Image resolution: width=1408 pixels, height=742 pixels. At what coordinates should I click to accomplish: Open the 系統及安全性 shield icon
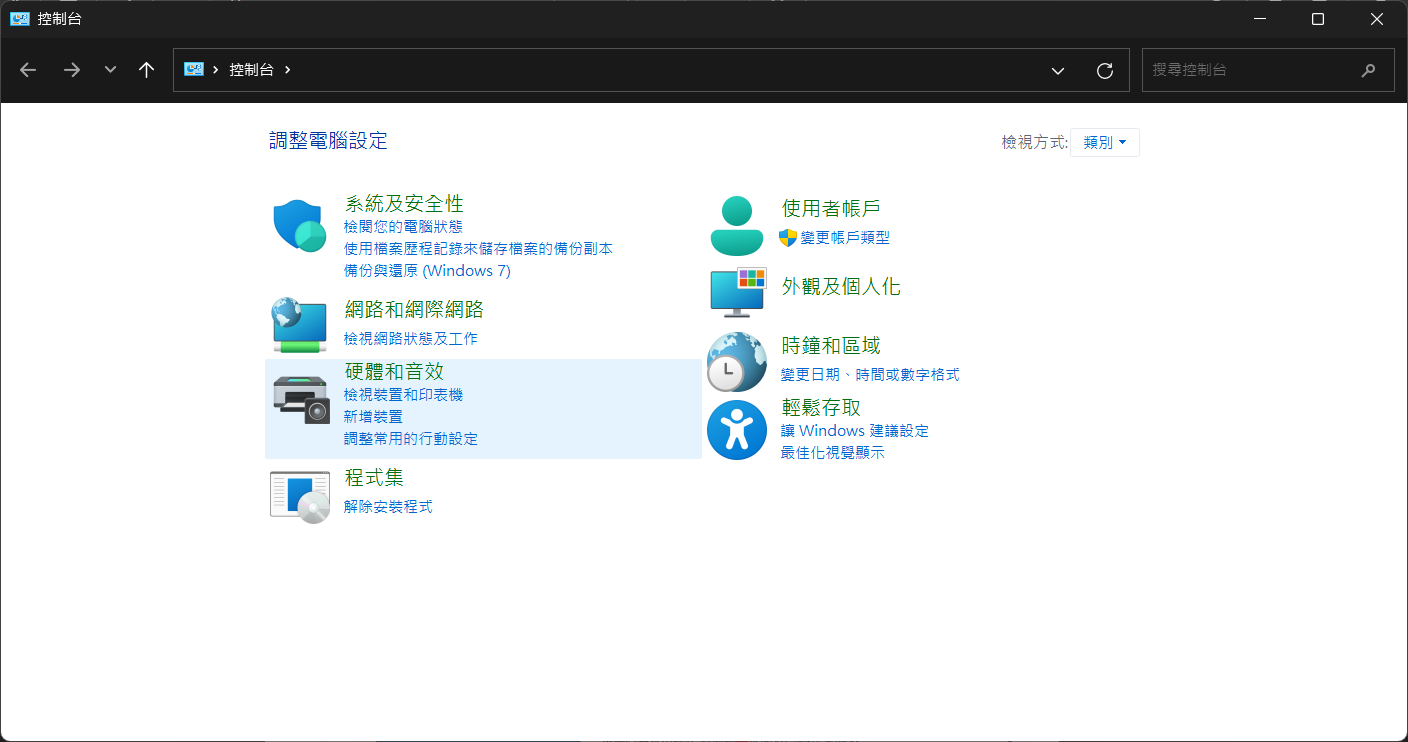(x=300, y=226)
